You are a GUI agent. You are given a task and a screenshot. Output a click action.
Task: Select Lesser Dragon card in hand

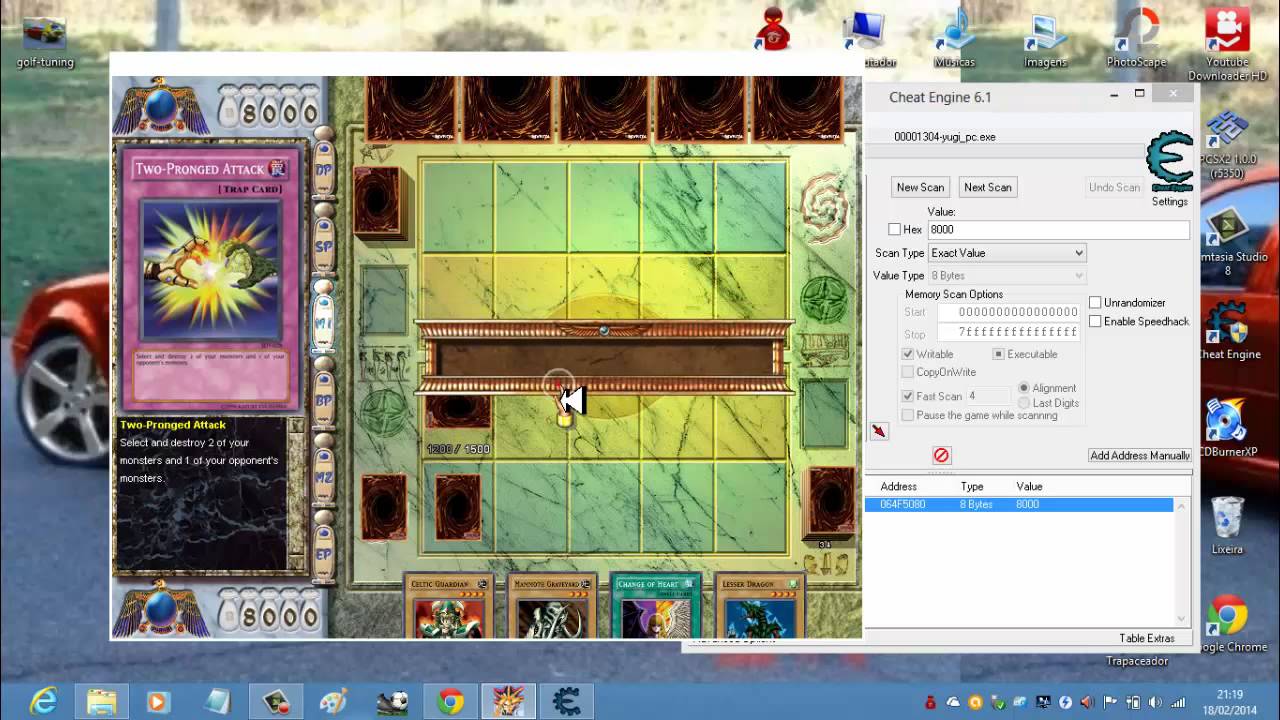(761, 605)
